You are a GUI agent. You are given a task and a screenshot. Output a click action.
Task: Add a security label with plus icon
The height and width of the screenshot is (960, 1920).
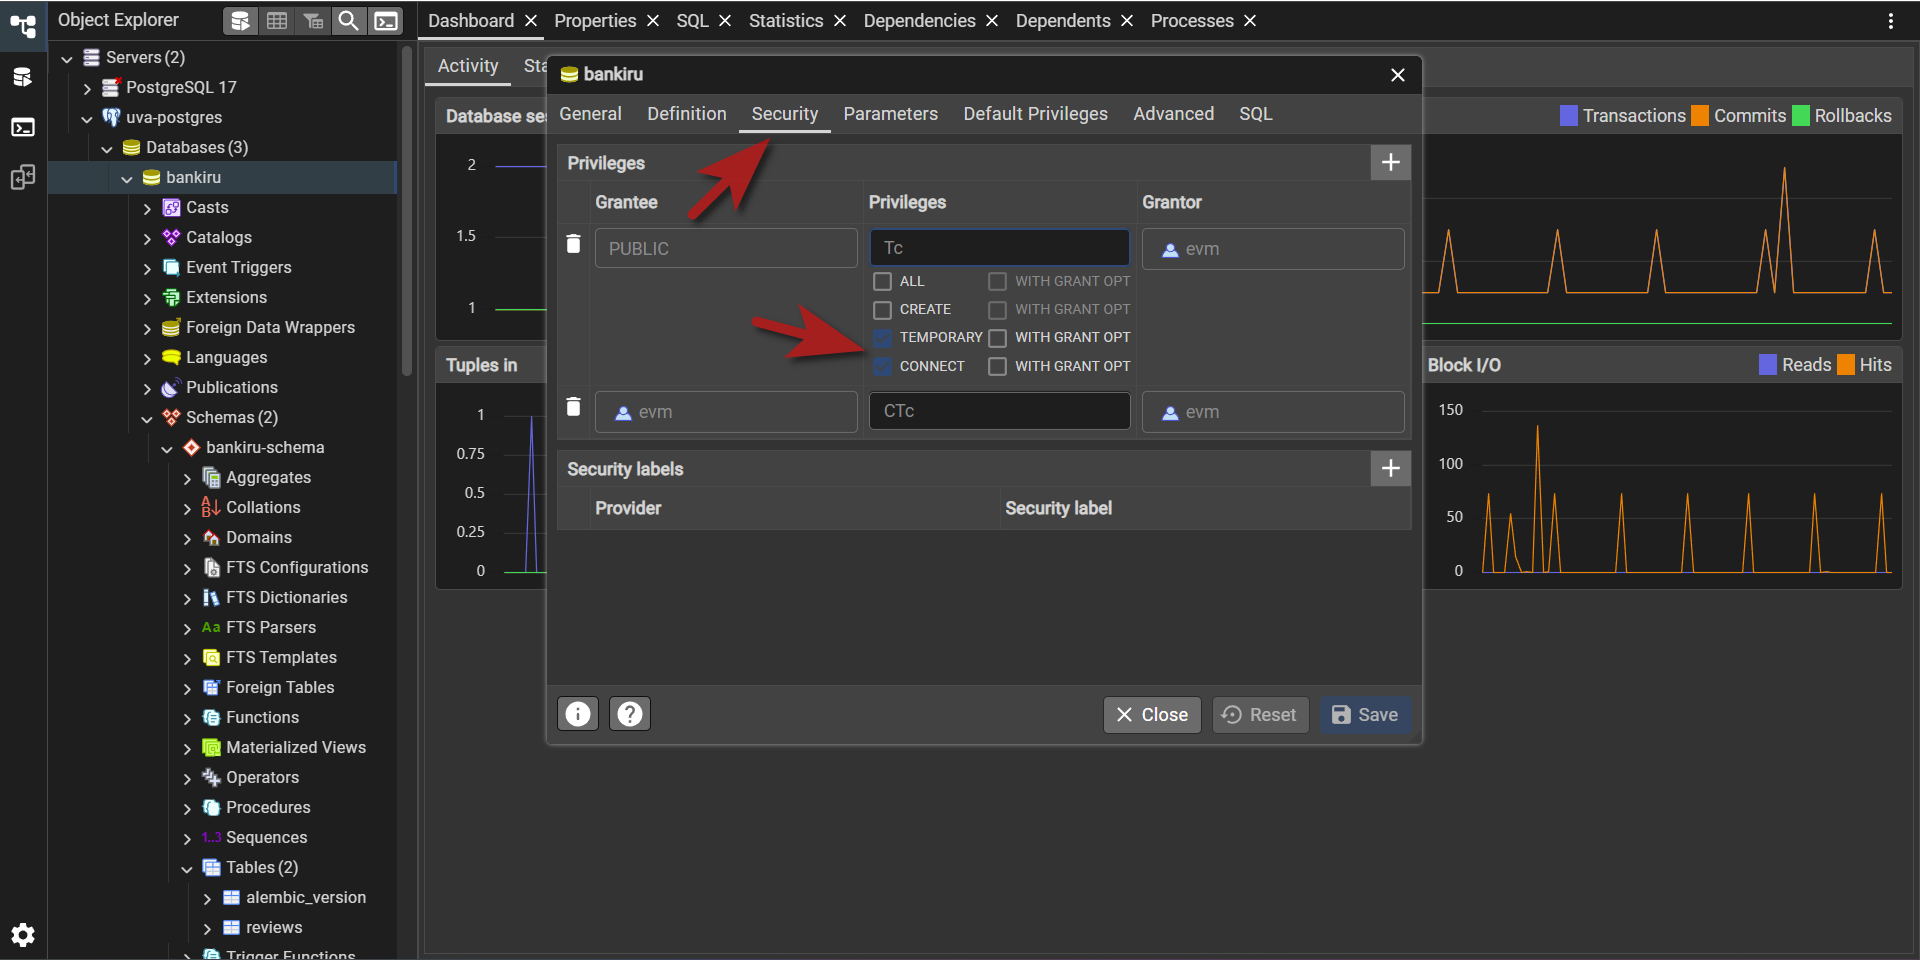[x=1390, y=468]
